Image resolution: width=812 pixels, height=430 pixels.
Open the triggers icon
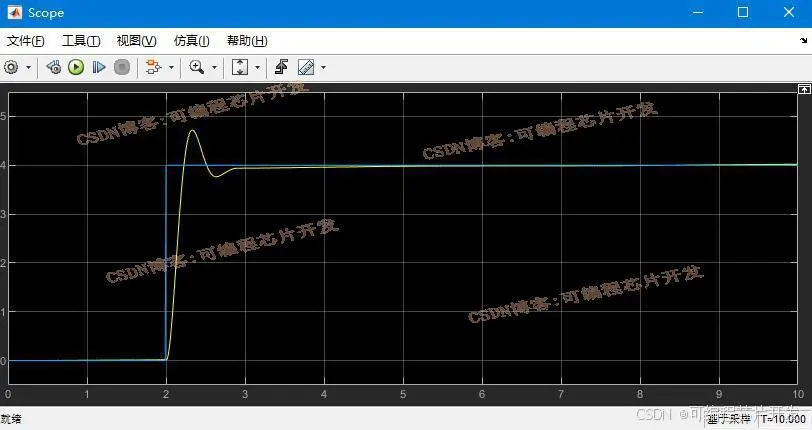click(x=282, y=67)
